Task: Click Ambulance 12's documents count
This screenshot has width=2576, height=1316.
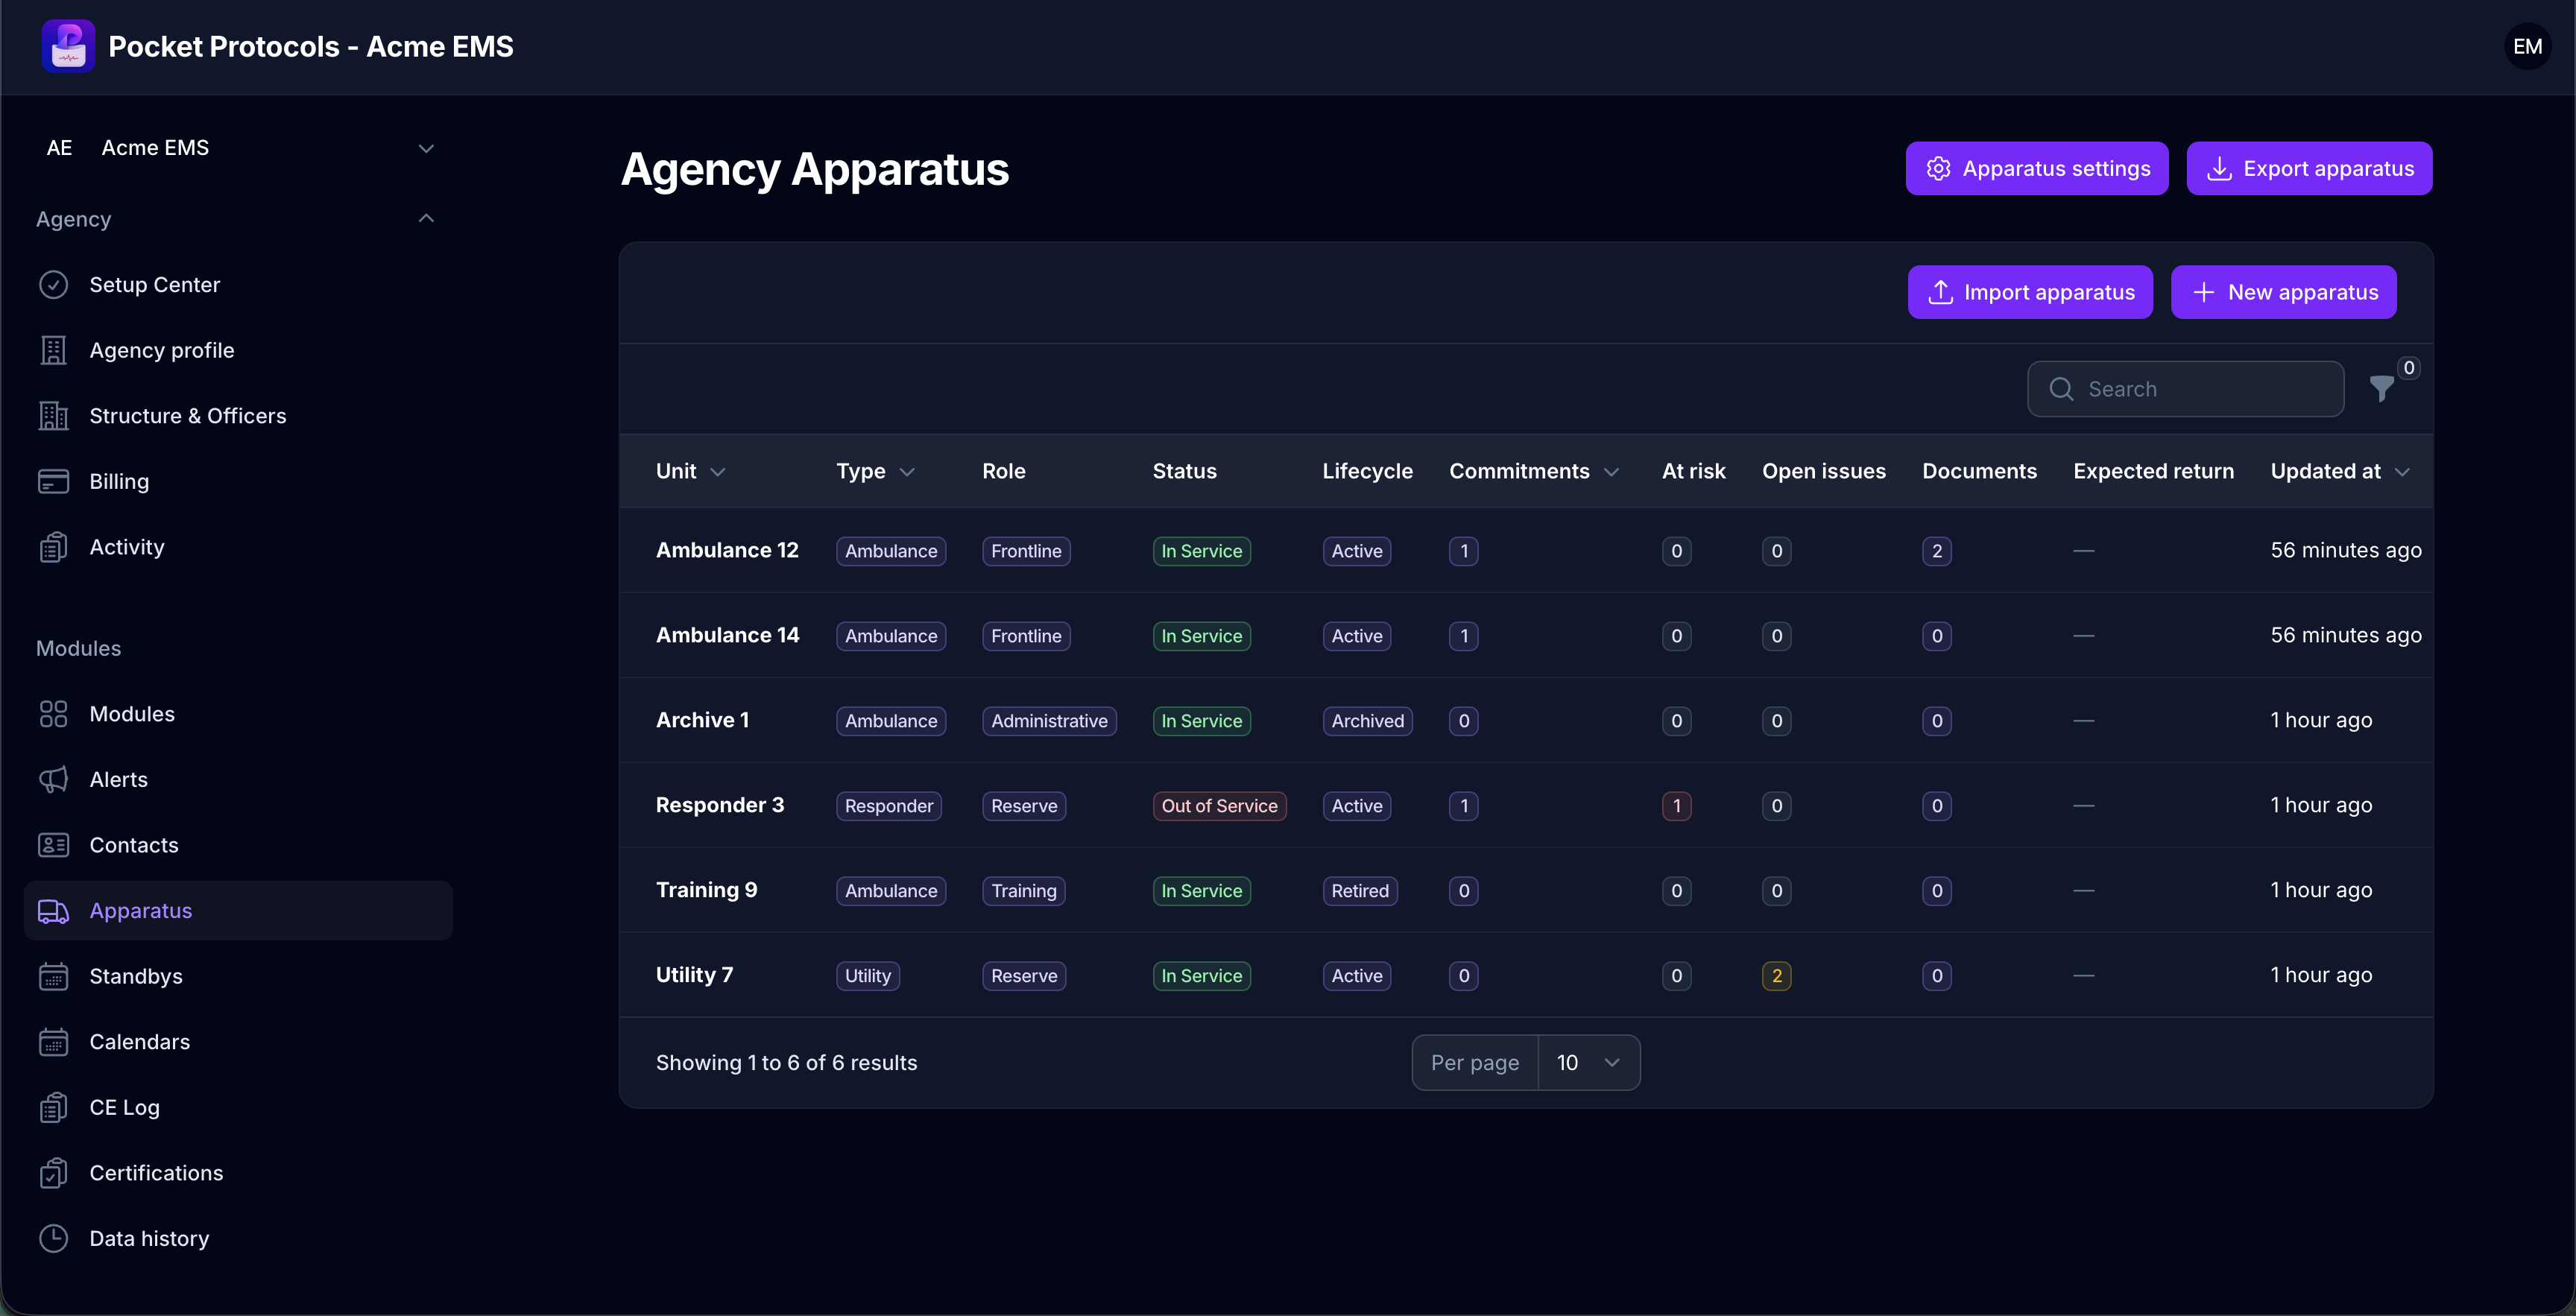Action: click(1936, 551)
